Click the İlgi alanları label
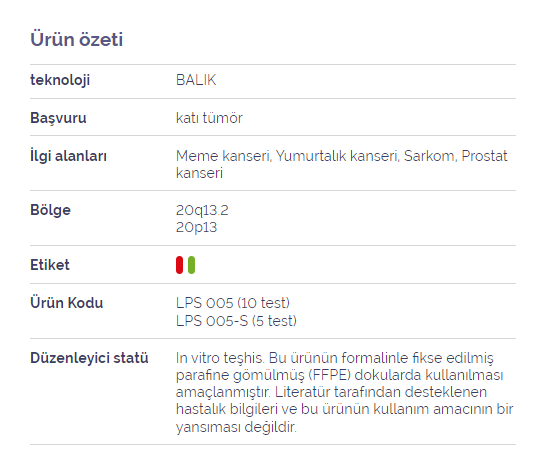The width and height of the screenshot is (540, 470). tap(69, 156)
